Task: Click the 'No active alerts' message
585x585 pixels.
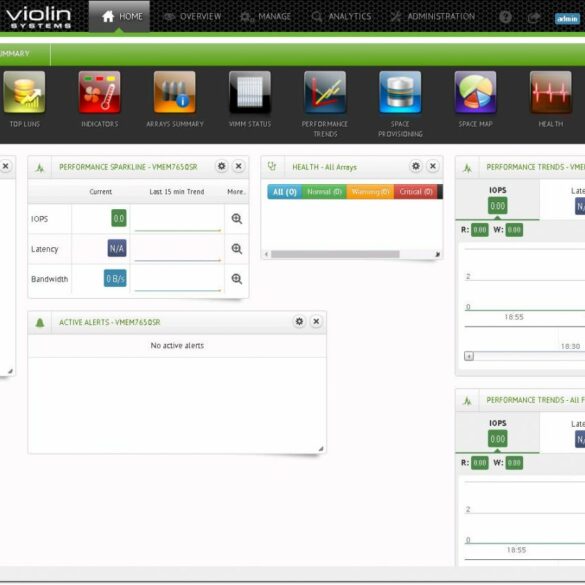Action: point(177,345)
